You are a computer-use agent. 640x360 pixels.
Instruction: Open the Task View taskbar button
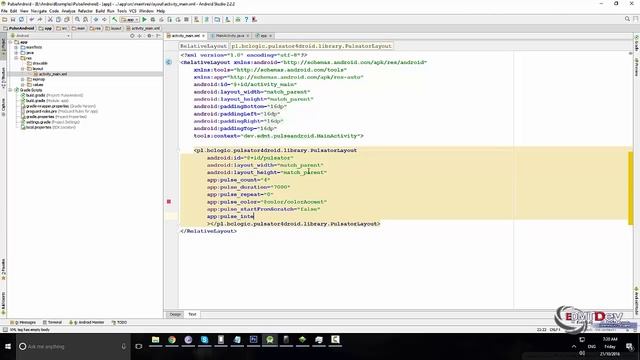pos(139,347)
